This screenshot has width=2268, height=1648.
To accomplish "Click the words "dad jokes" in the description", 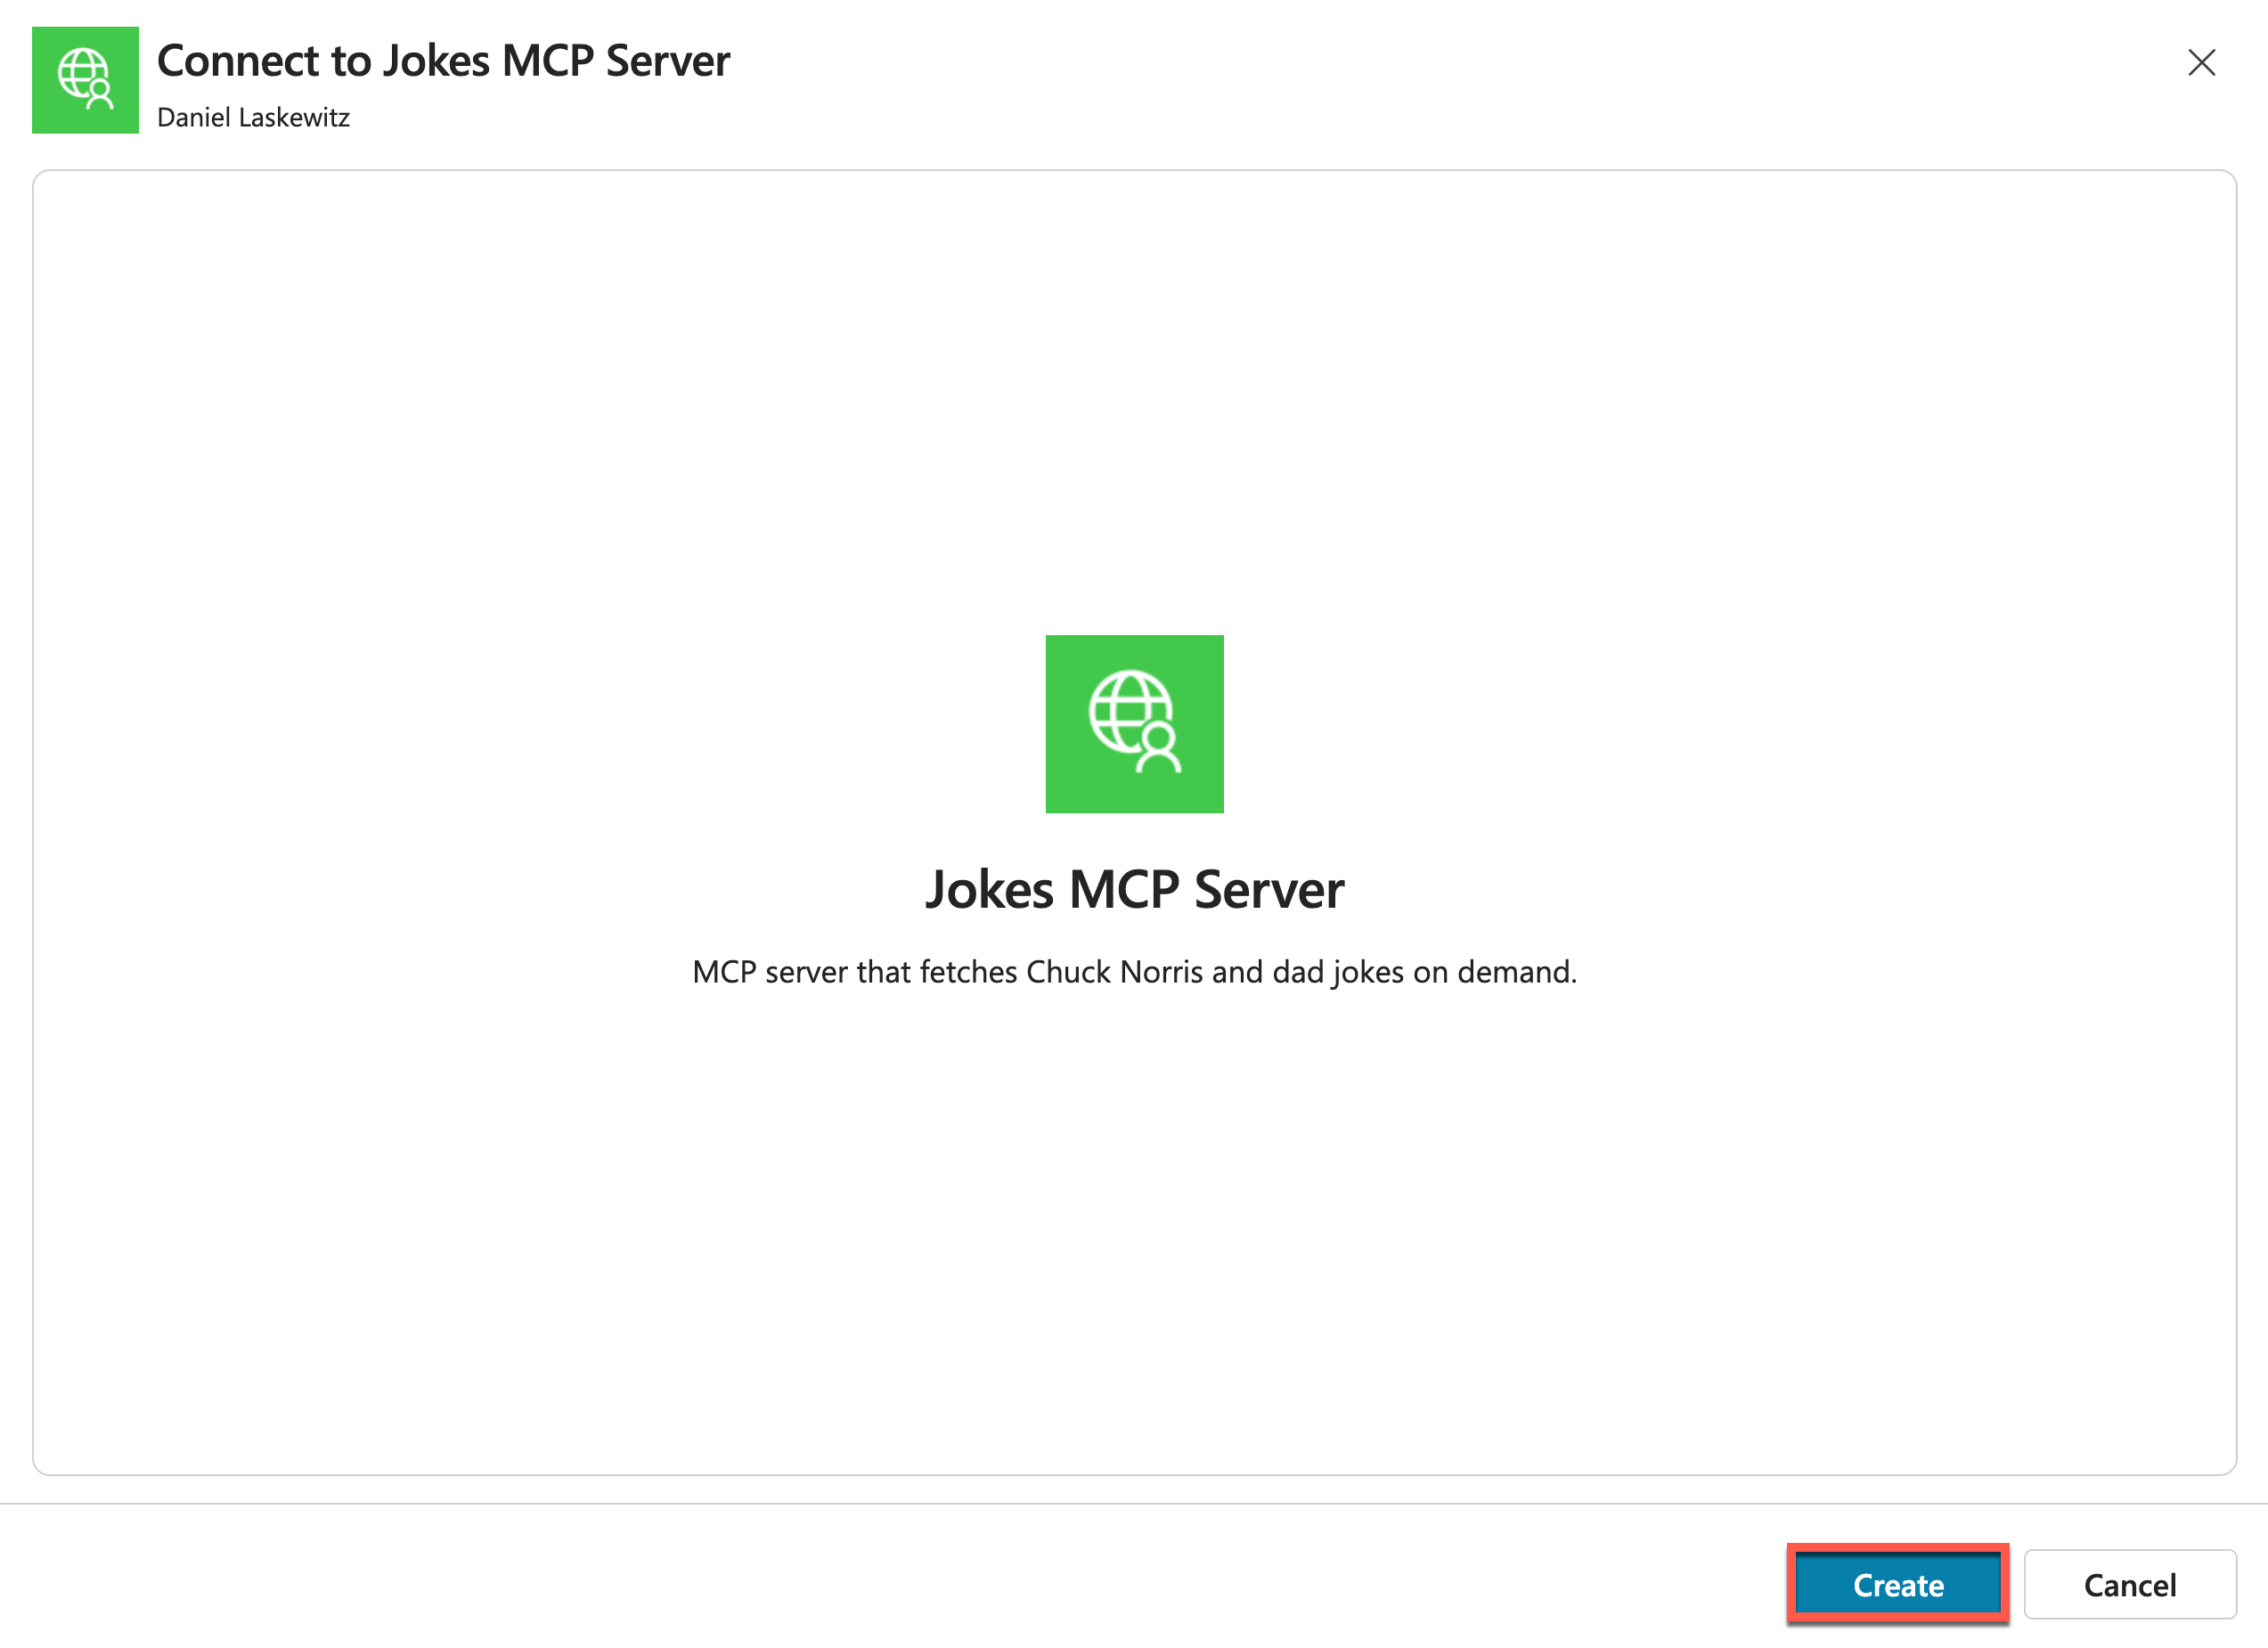I will click(x=1338, y=971).
